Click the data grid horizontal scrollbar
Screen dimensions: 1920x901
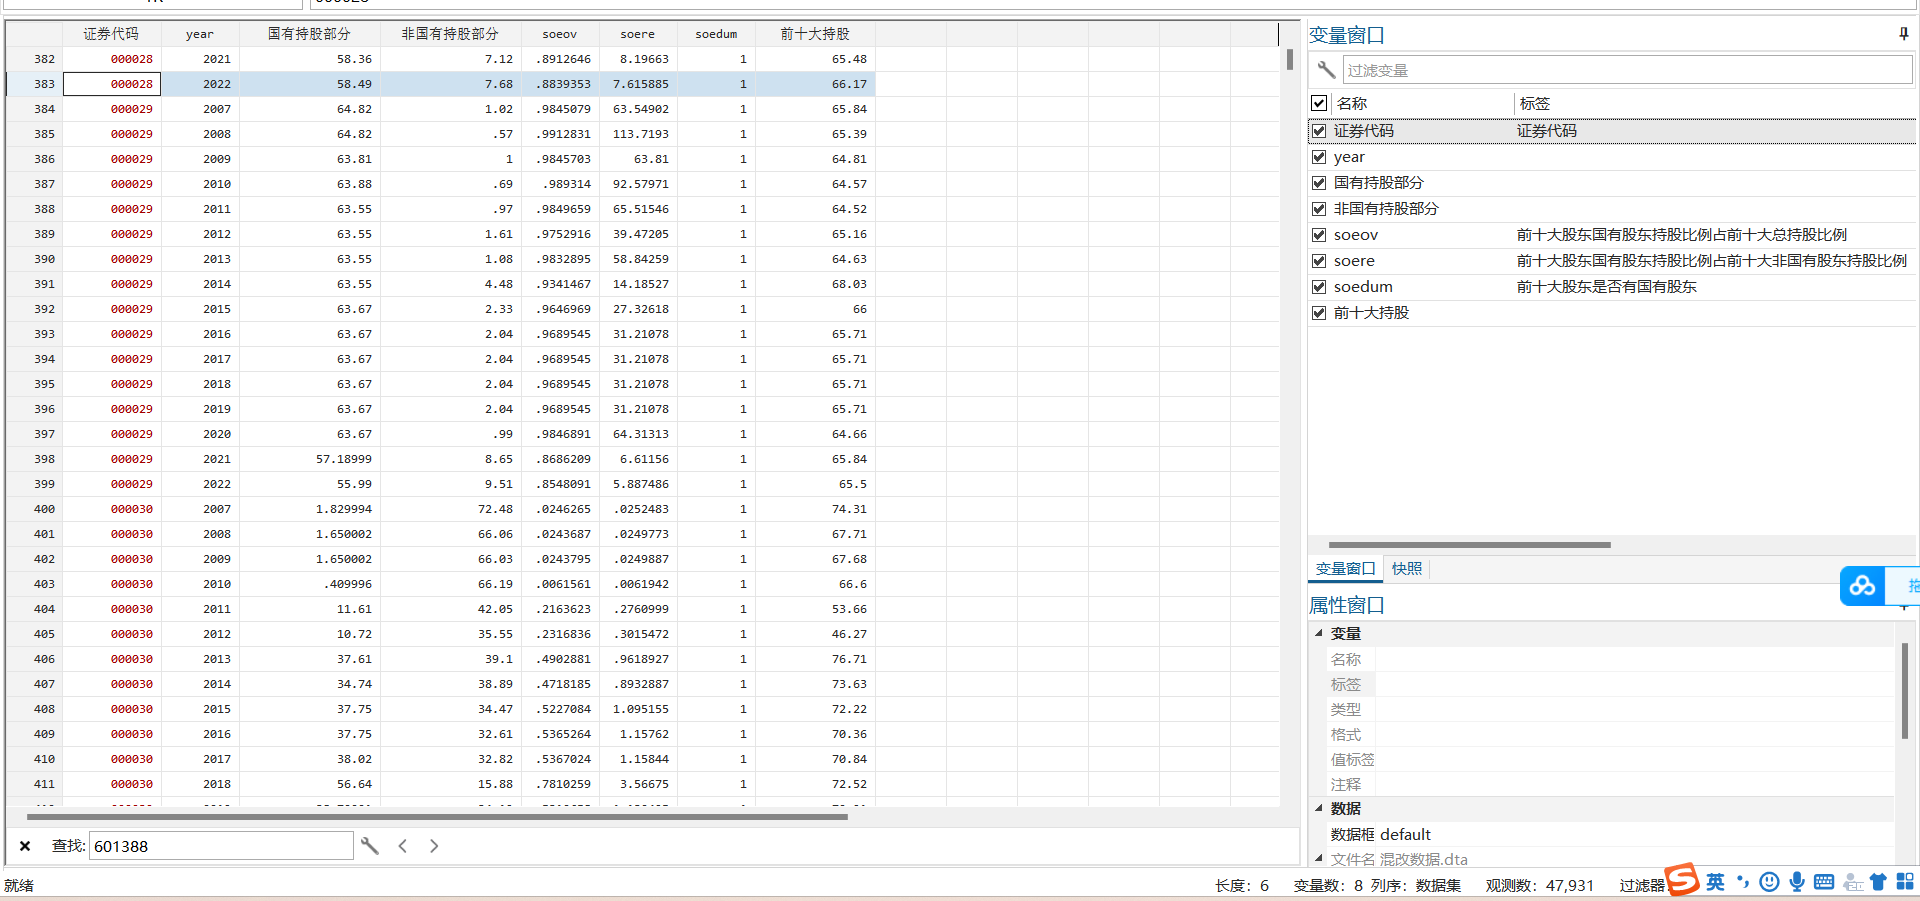[x=437, y=817]
